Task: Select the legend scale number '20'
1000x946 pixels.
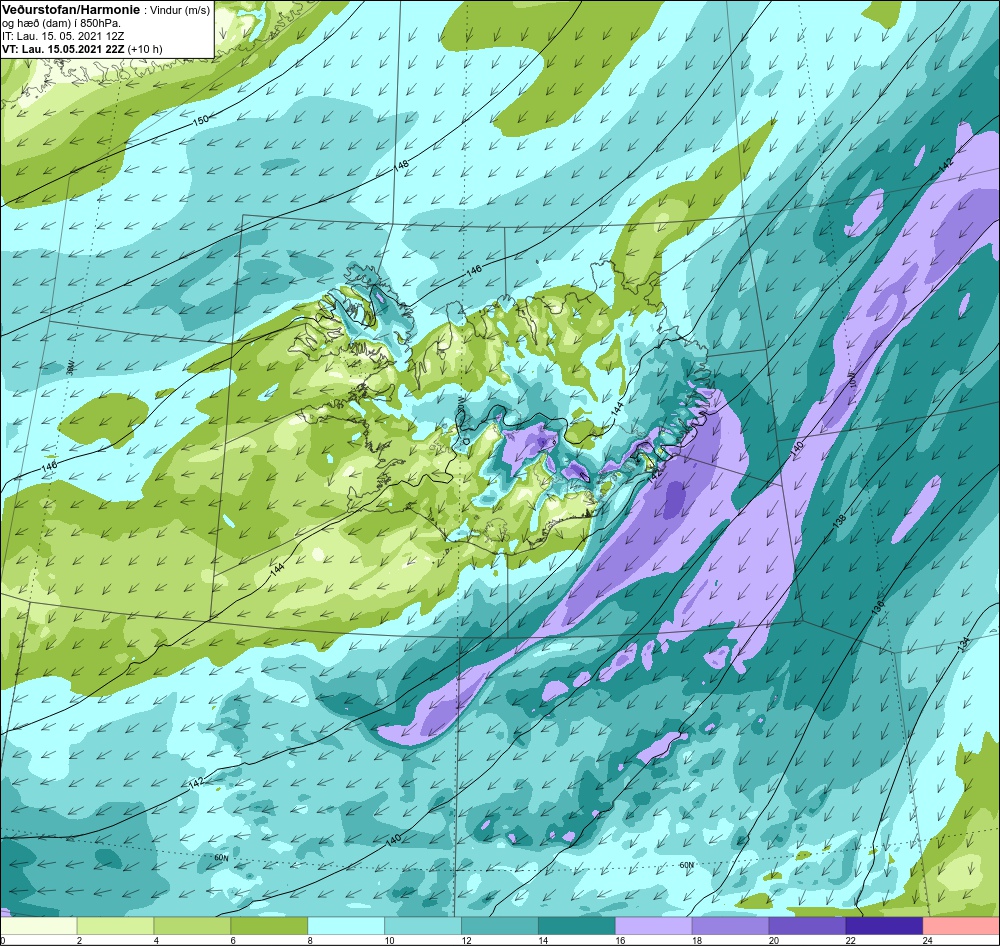Action: click(774, 940)
